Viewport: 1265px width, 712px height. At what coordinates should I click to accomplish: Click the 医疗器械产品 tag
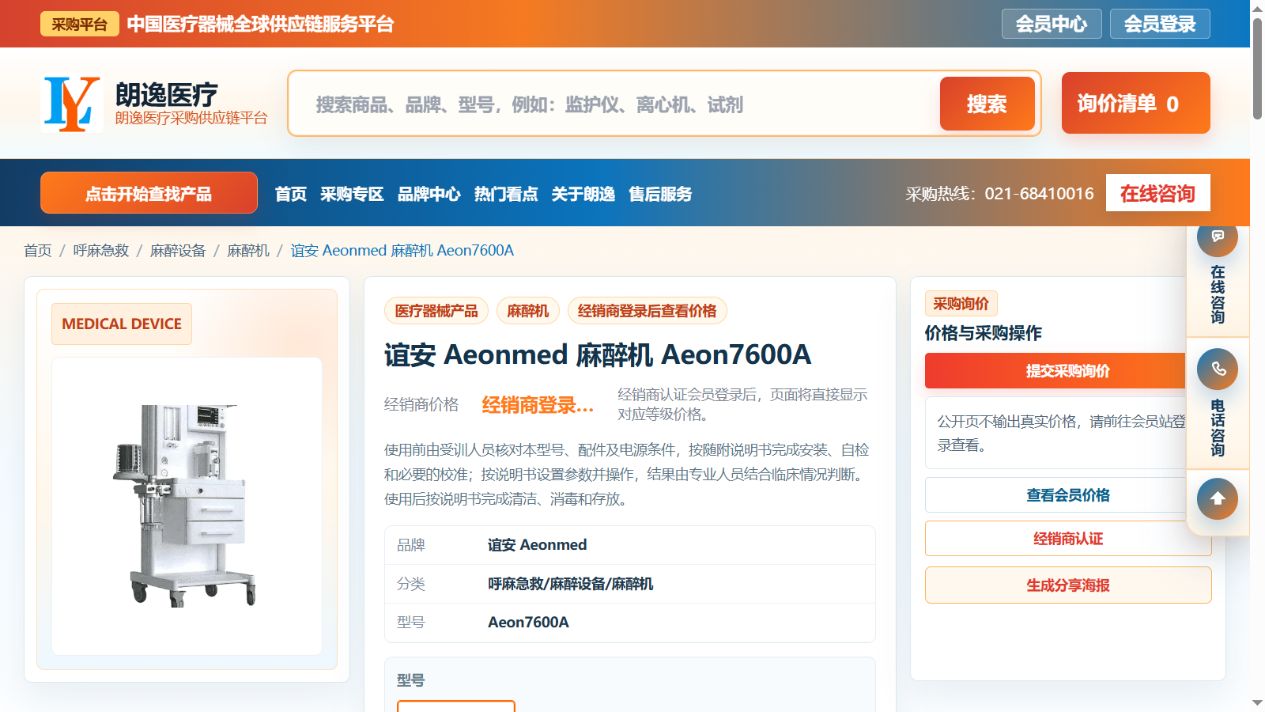tap(437, 311)
